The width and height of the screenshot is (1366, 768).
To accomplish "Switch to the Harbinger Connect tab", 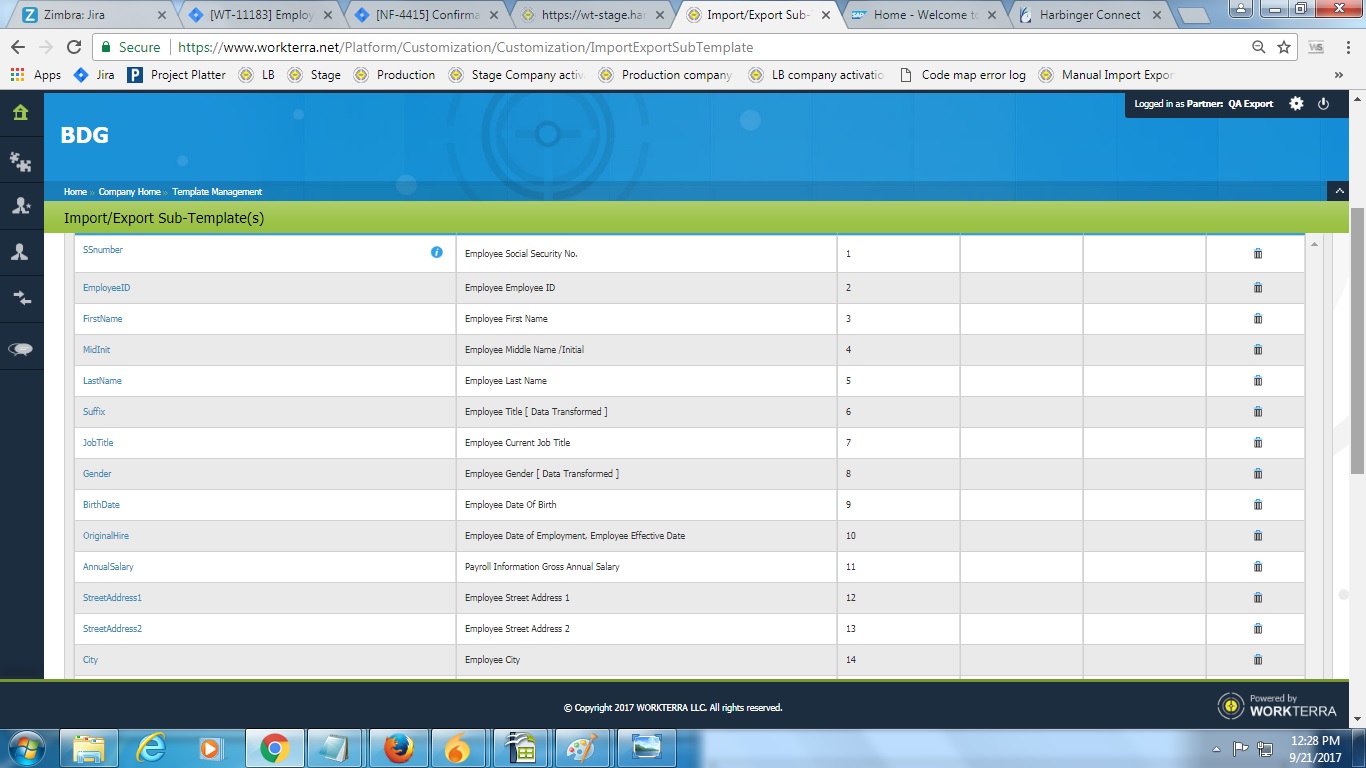I will point(1088,15).
